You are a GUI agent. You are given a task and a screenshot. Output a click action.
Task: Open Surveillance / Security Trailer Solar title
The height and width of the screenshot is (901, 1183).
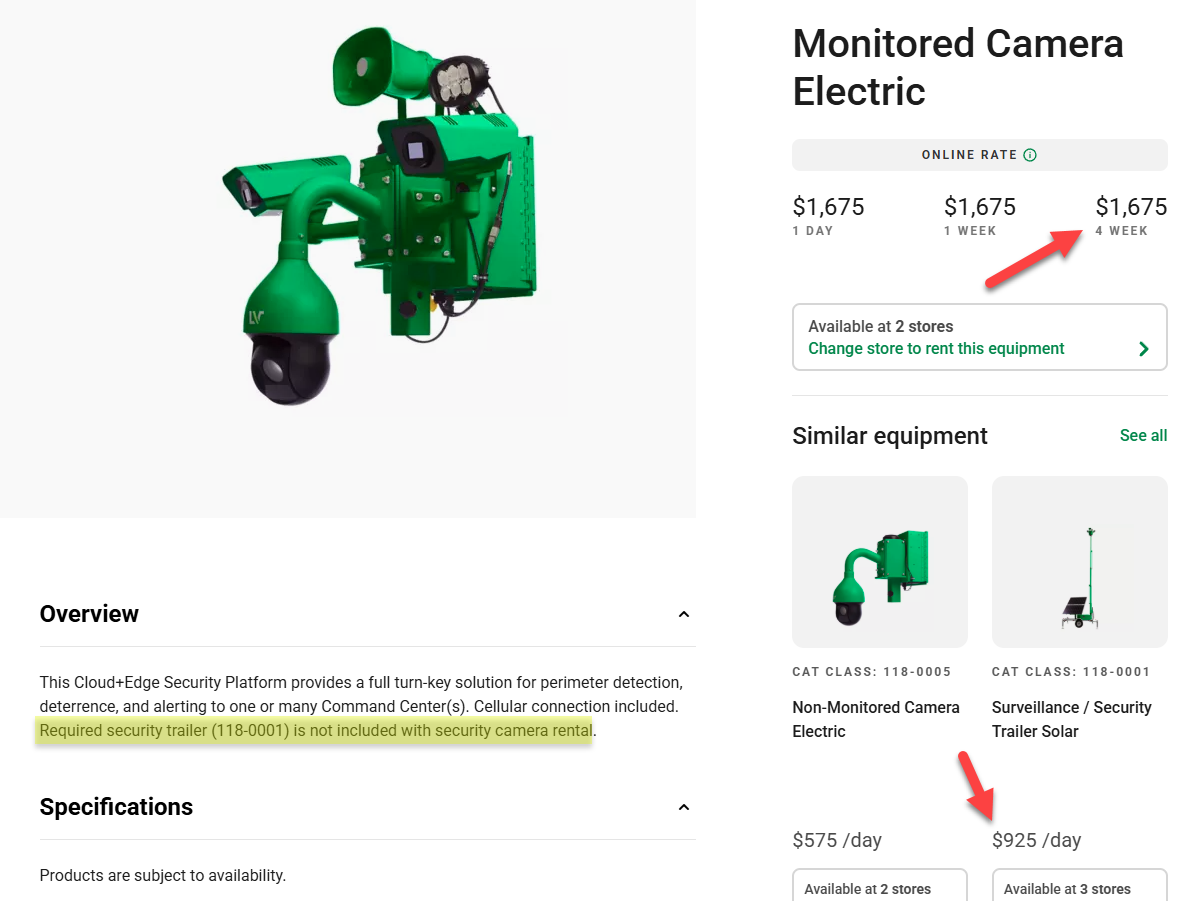tap(1071, 719)
